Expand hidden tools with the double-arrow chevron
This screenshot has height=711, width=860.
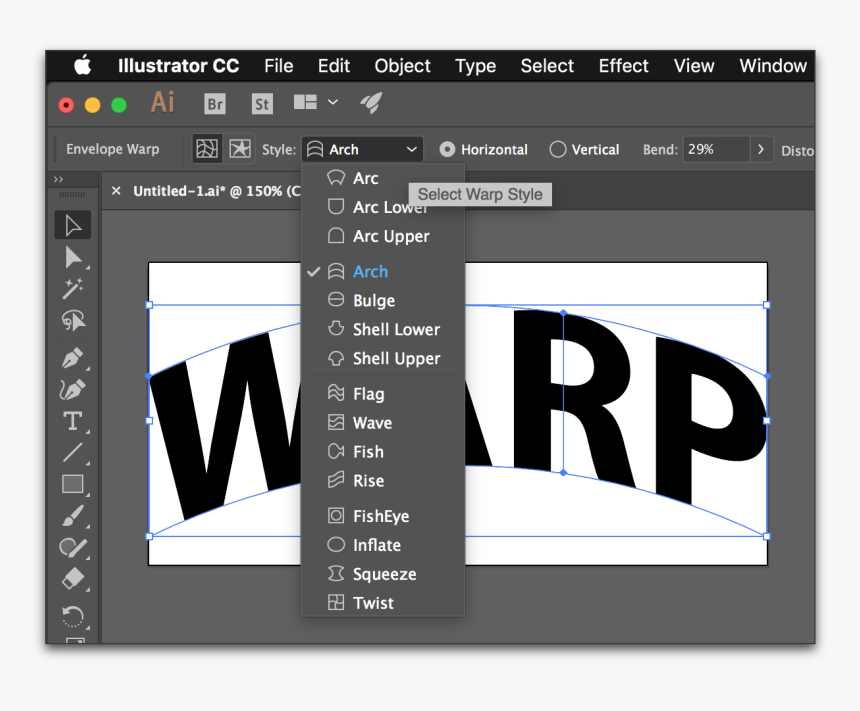click(60, 179)
